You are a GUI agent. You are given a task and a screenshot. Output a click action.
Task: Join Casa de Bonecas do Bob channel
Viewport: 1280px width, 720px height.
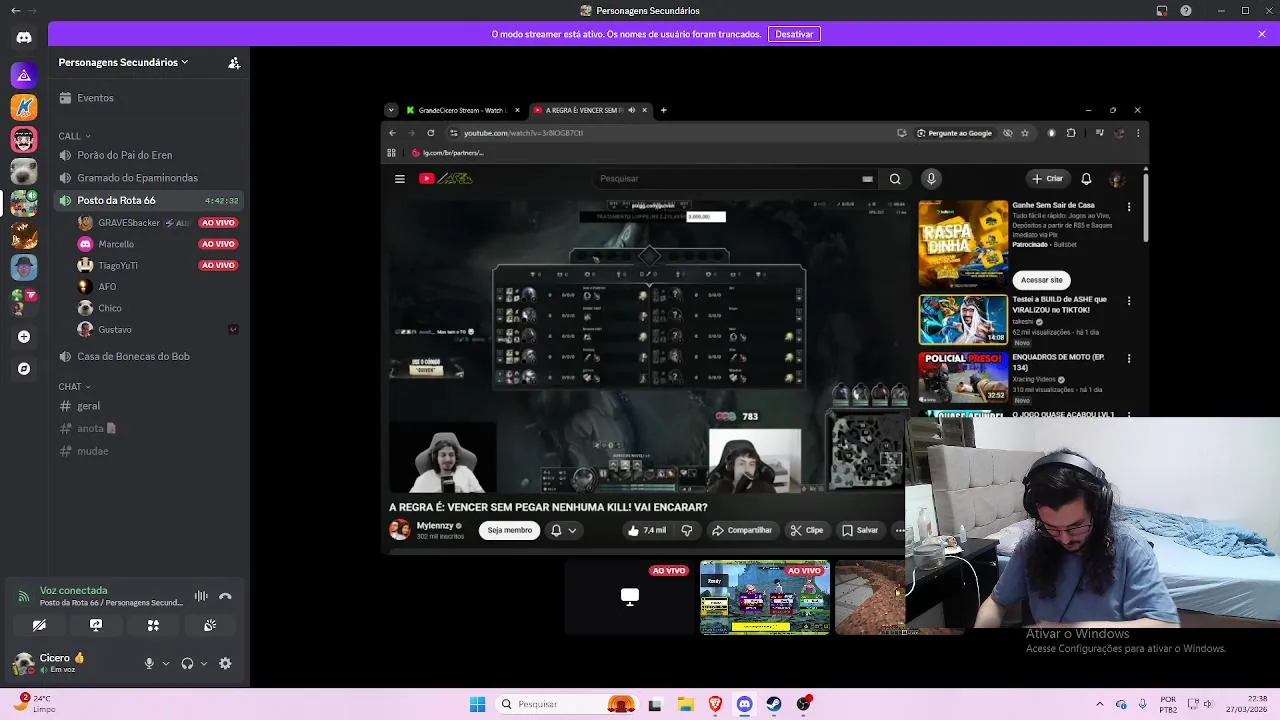coord(150,356)
